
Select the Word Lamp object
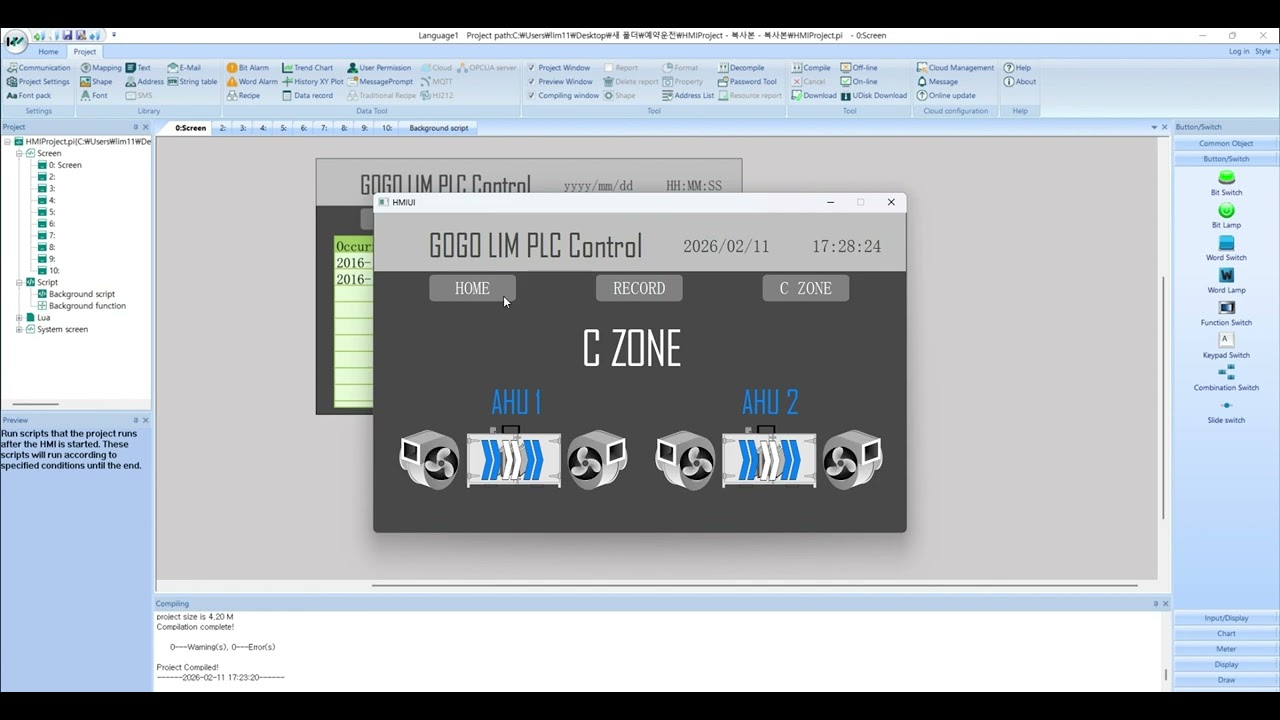tap(1226, 281)
